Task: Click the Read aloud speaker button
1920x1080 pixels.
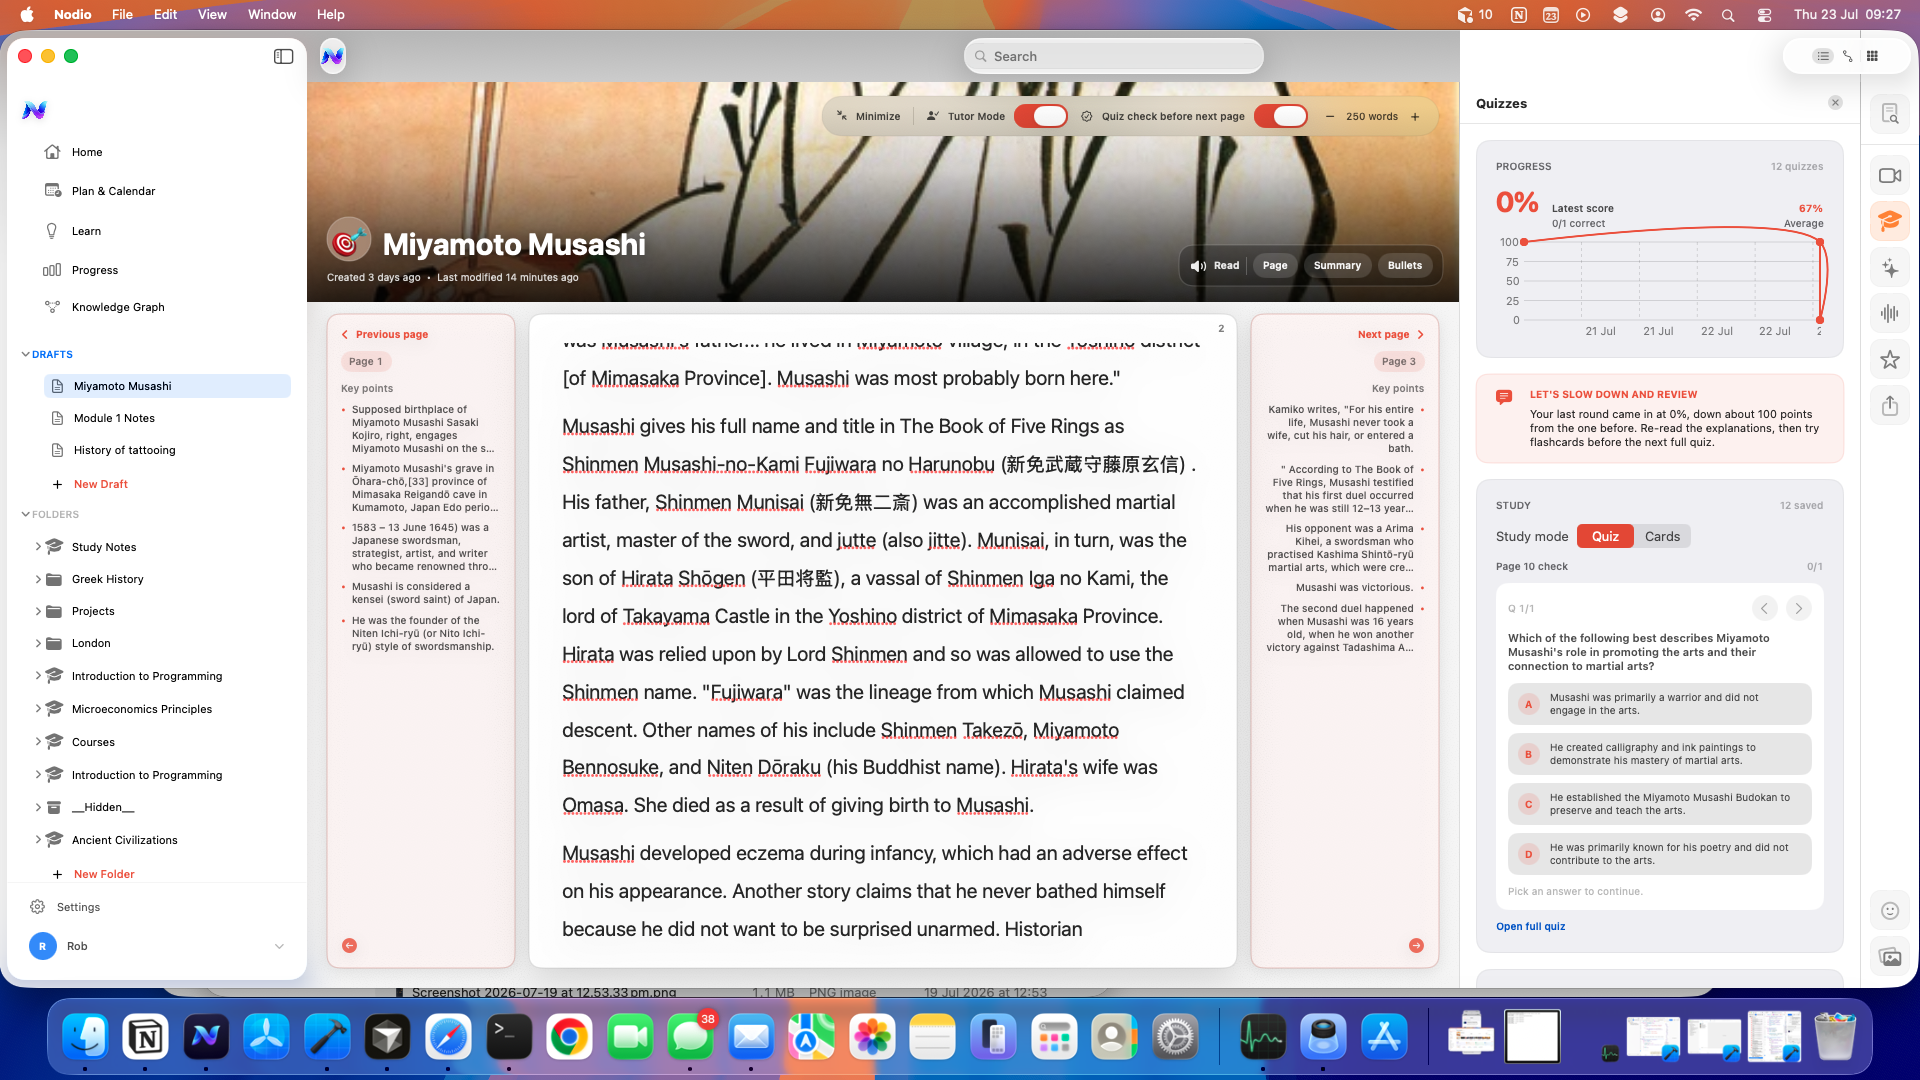Action: 1214,266
